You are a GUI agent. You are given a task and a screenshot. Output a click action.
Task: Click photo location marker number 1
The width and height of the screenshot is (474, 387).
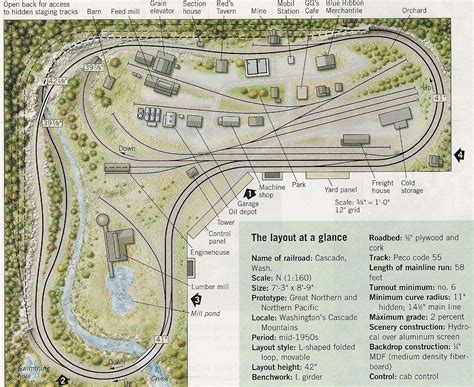click(250, 194)
